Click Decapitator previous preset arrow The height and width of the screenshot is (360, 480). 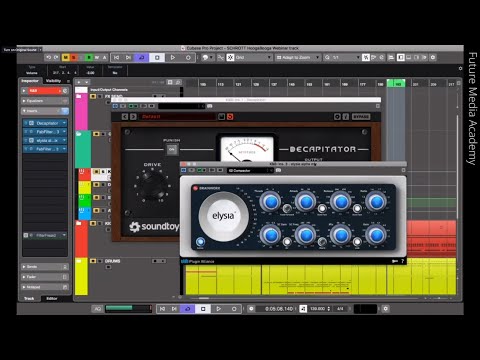pos(125,117)
